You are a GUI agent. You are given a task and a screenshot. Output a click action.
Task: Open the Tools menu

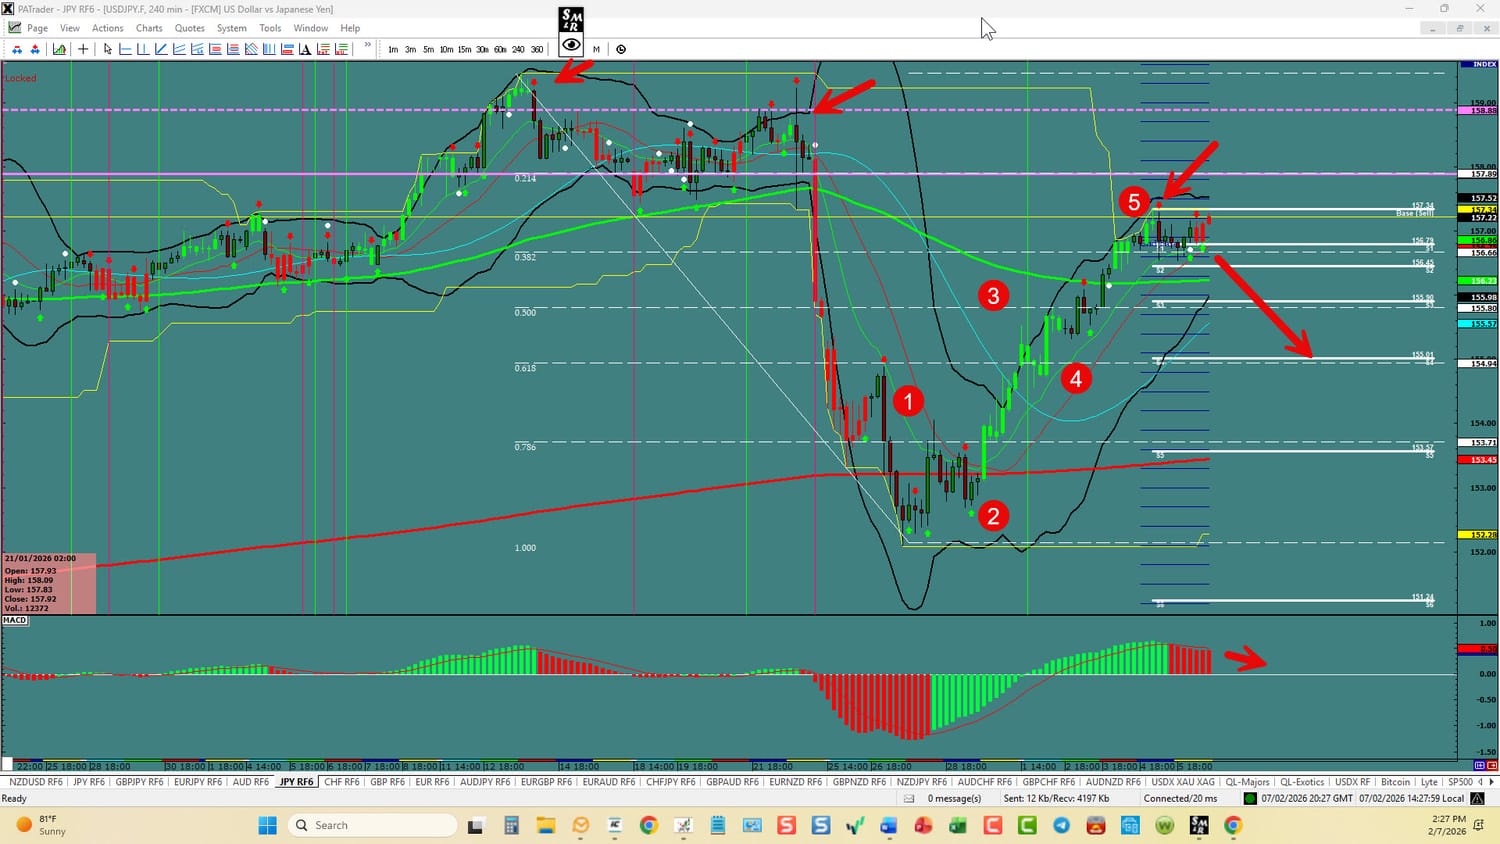270,28
